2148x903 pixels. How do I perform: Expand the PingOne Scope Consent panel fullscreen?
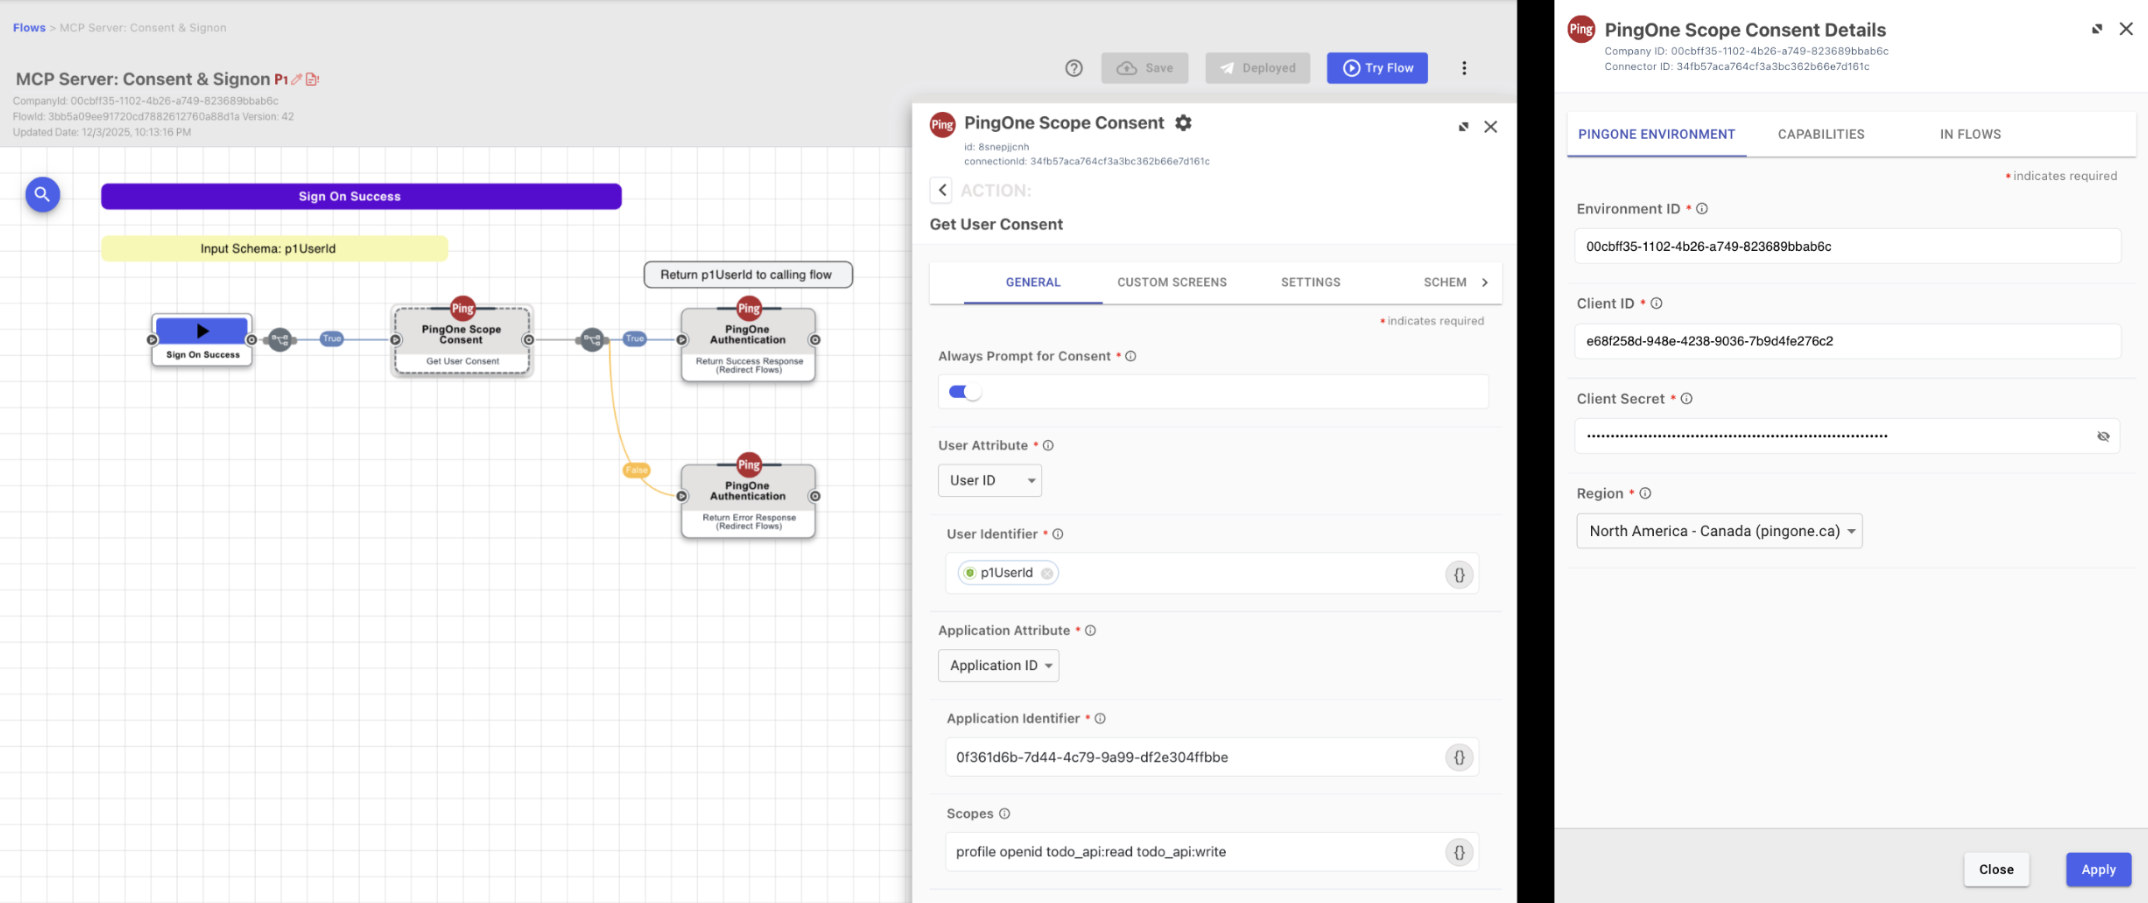point(1463,127)
